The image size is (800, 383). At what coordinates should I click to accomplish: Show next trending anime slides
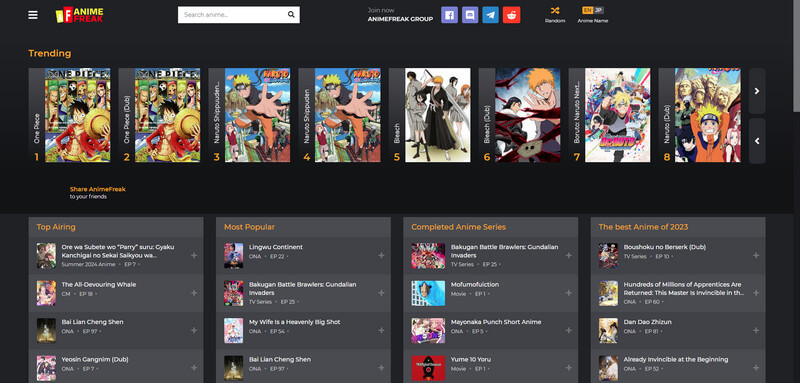tap(757, 91)
